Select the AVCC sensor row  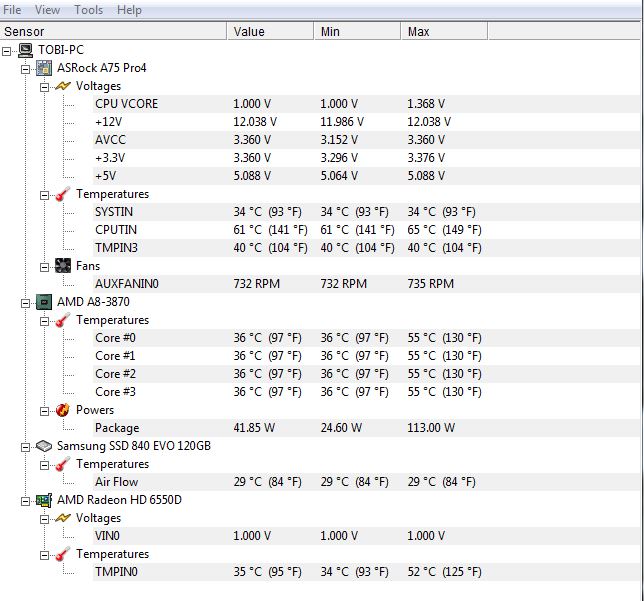pos(366,140)
